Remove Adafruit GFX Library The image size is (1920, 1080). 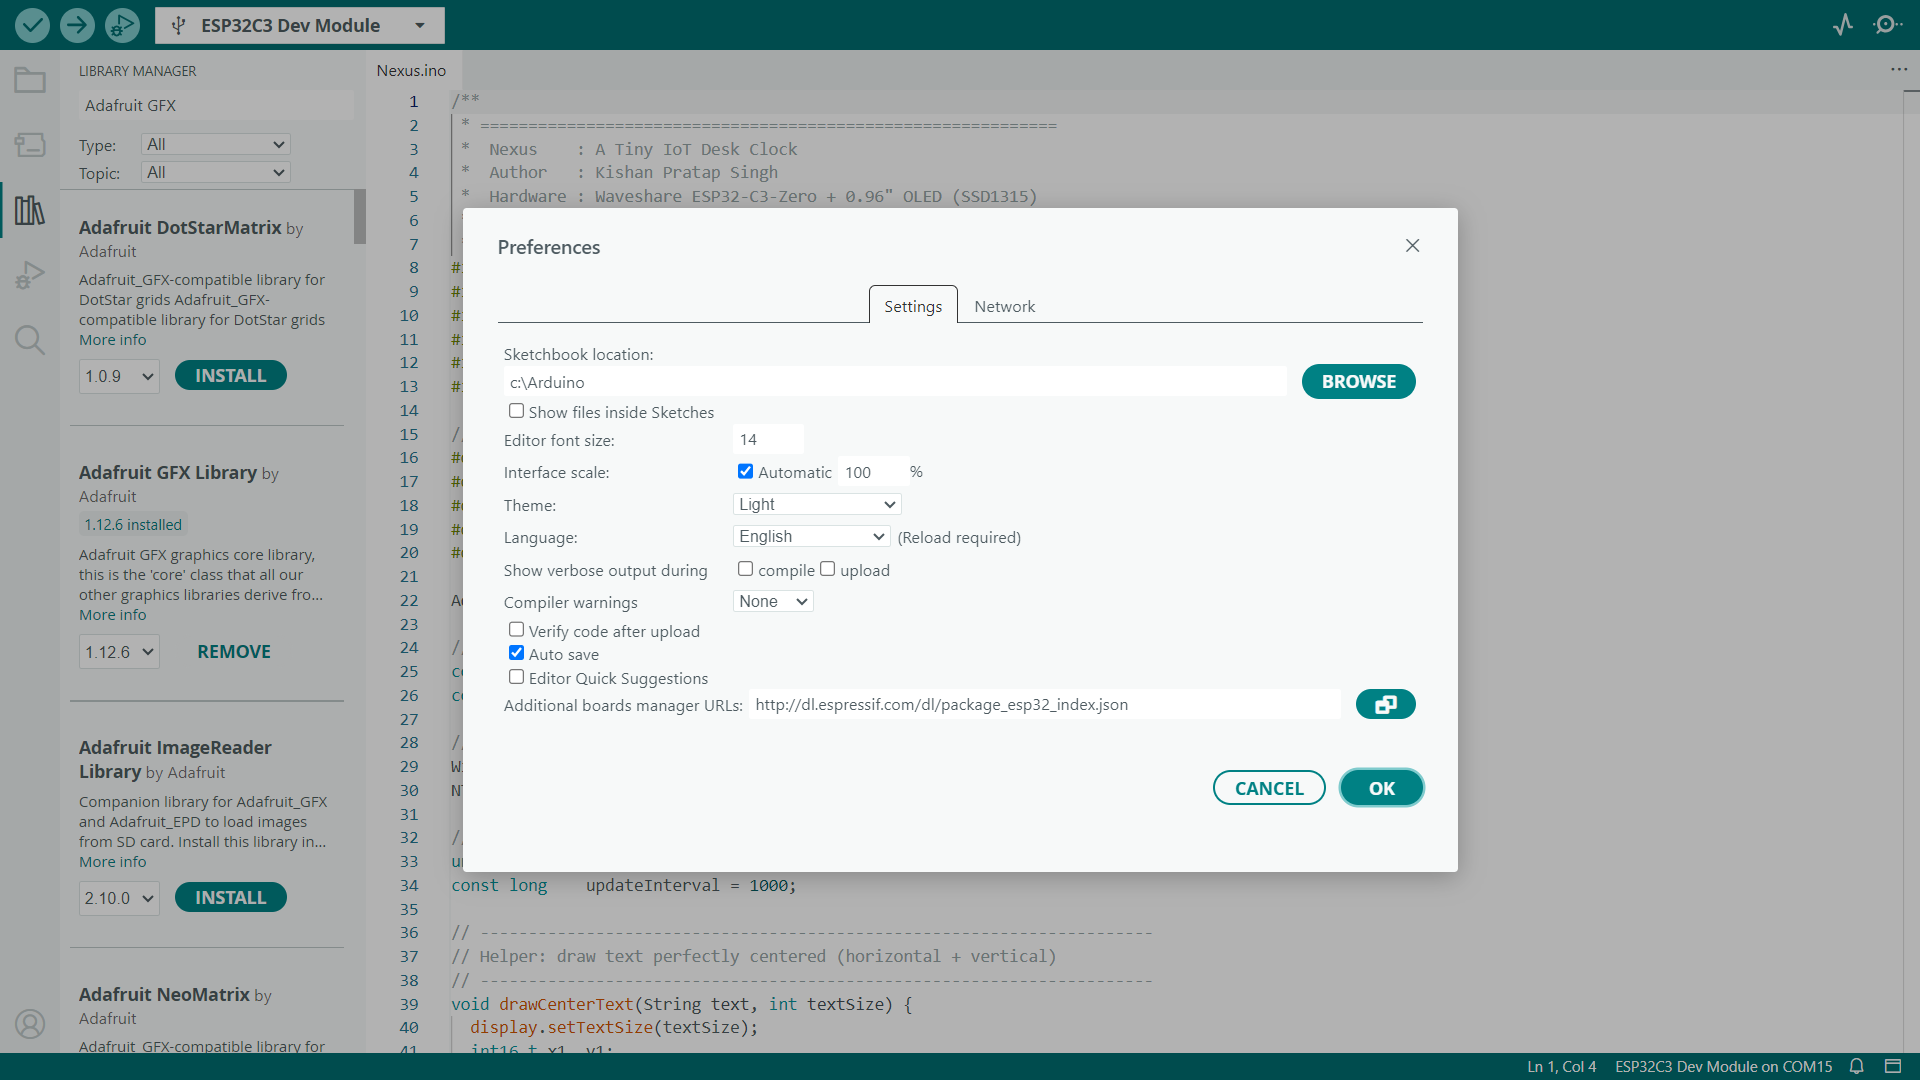click(x=234, y=651)
